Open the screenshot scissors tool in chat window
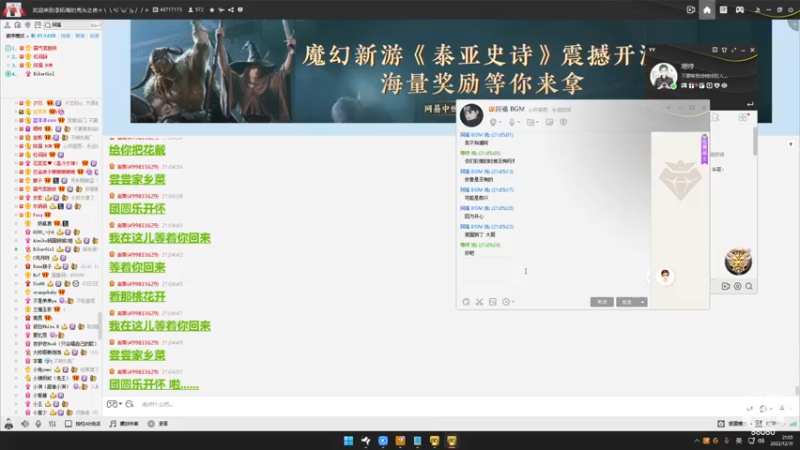 coord(479,302)
